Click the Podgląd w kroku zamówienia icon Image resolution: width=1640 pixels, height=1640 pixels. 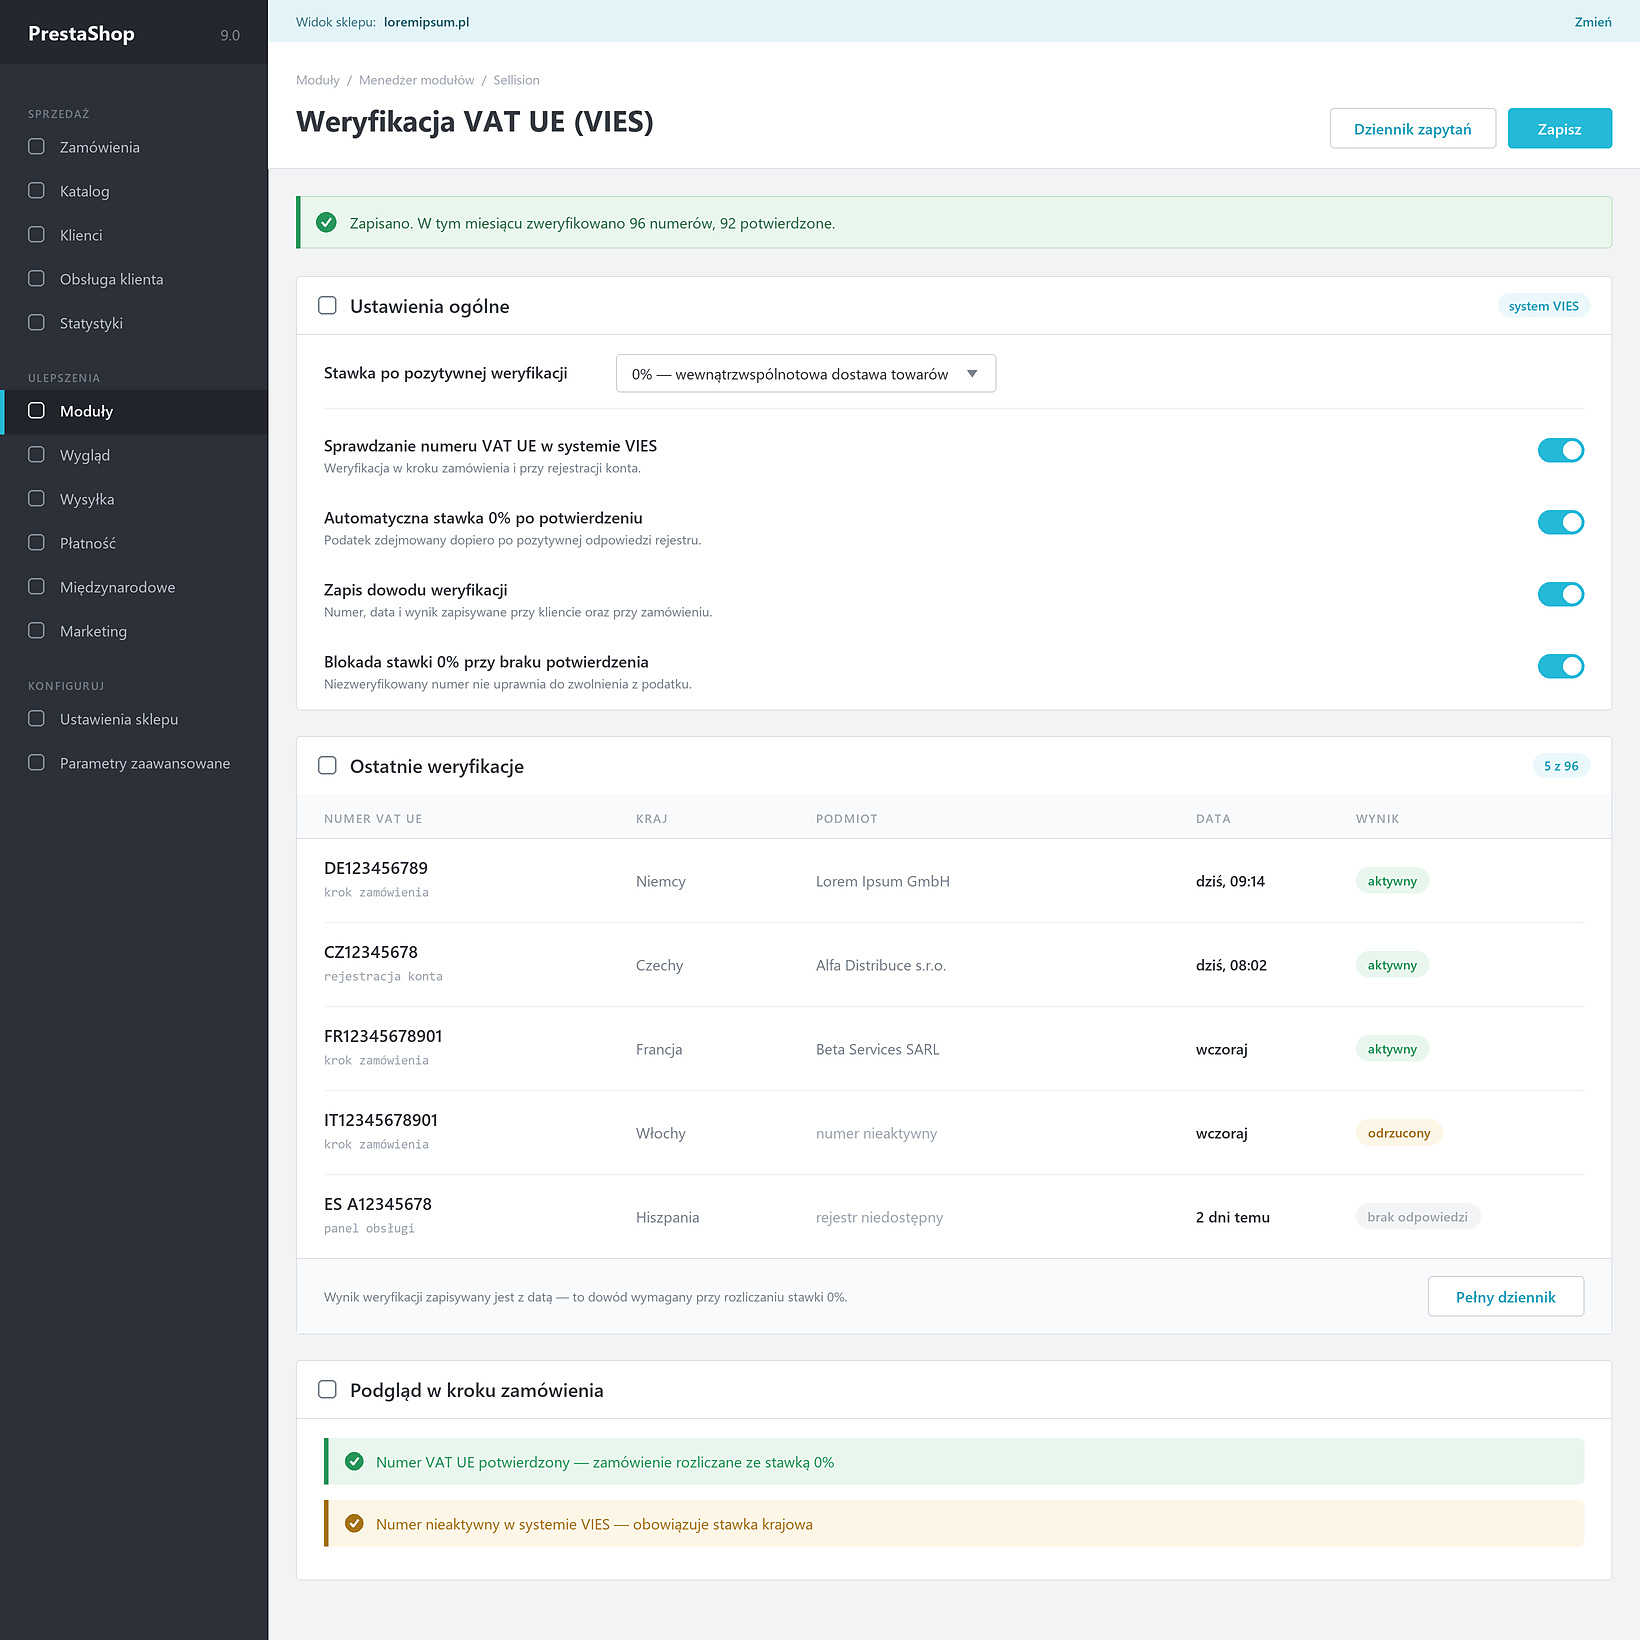[x=327, y=1390]
